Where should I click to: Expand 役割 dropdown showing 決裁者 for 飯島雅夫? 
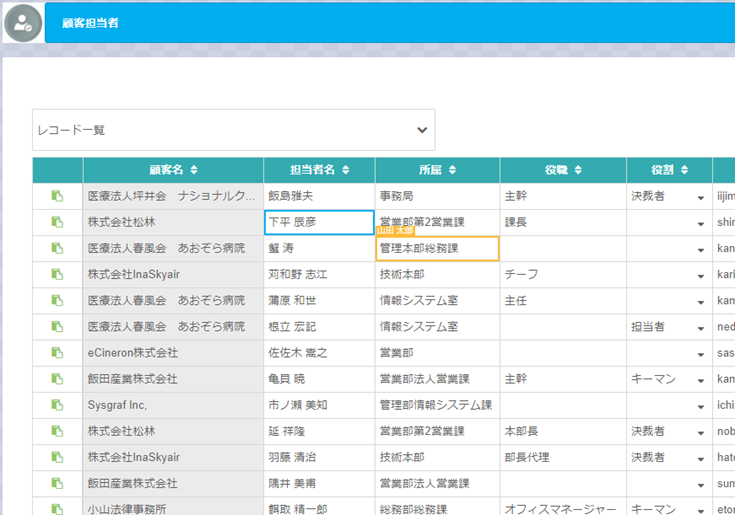(700, 197)
